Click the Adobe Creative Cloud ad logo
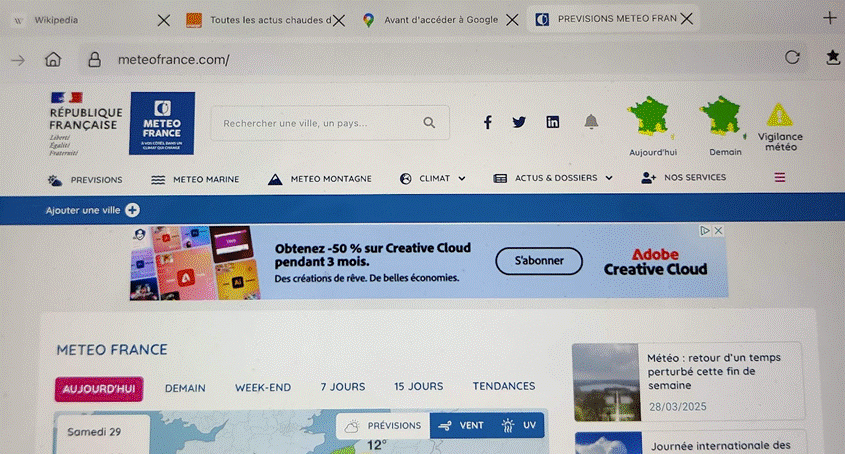This screenshot has width=845, height=454. click(x=655, y=262)
